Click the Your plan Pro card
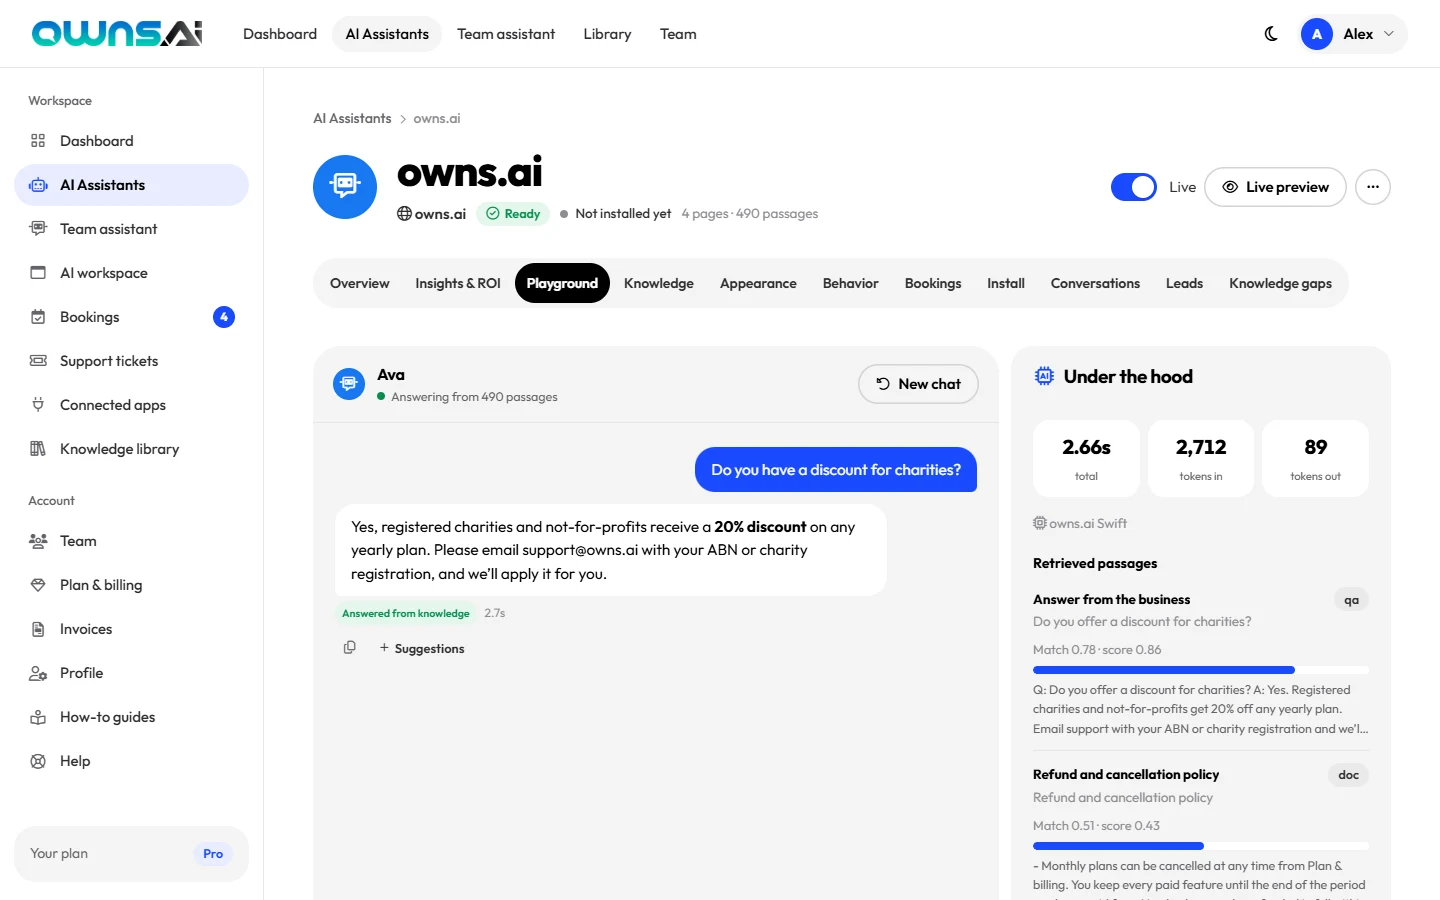 [131, 854]
